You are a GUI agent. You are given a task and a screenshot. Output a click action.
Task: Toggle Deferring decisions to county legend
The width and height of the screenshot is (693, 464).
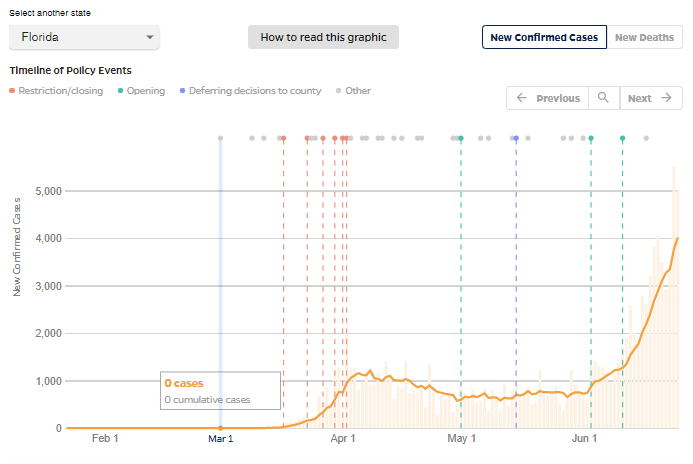click(x=251, y=91)
